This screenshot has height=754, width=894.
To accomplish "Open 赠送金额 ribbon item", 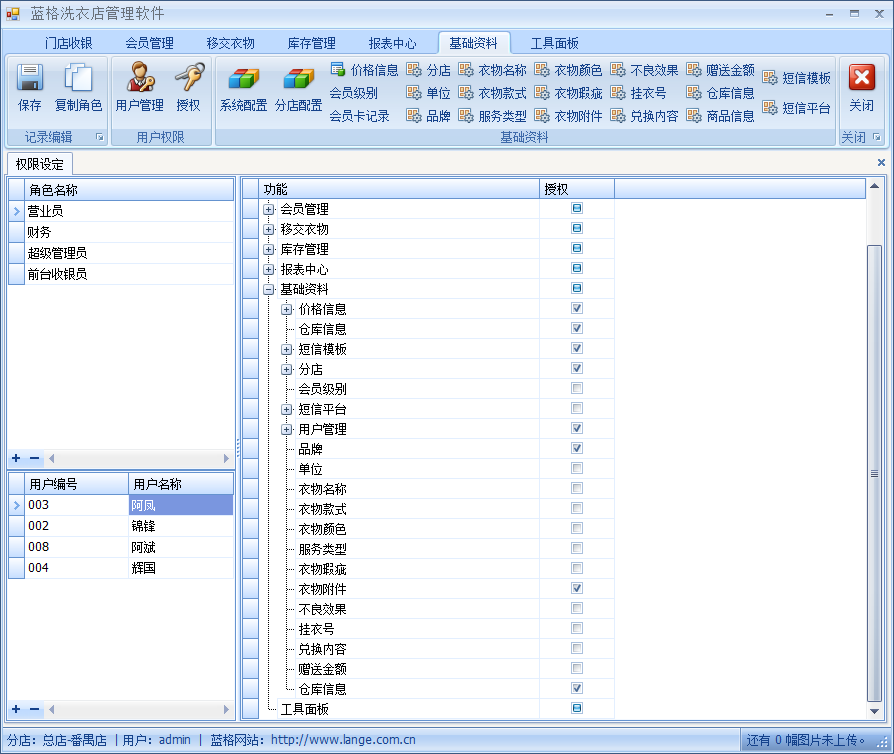I will (721, 70).
